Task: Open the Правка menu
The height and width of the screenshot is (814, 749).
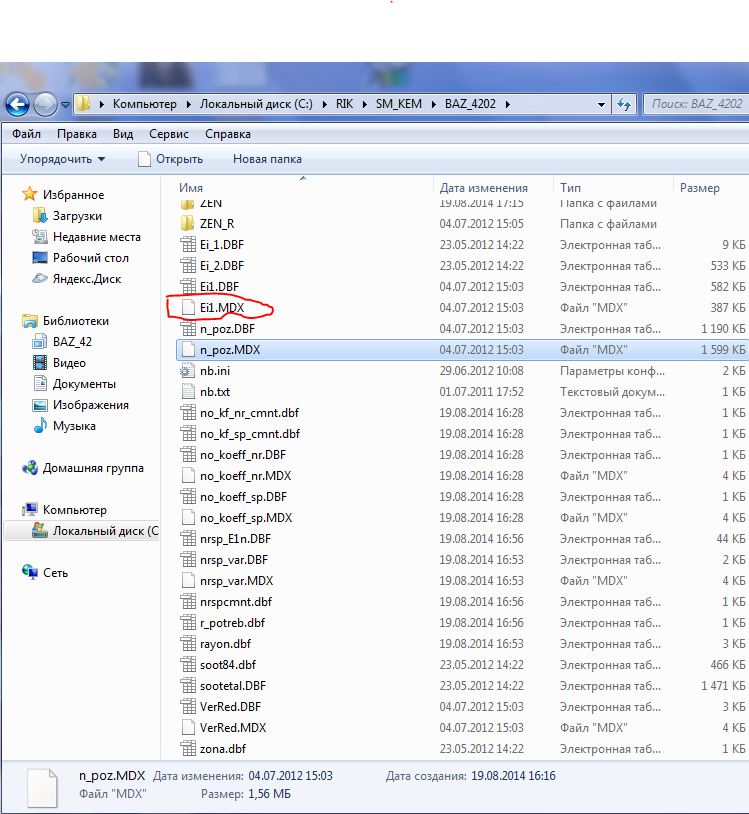Action: pyautogui.click(x=77, y=134)
